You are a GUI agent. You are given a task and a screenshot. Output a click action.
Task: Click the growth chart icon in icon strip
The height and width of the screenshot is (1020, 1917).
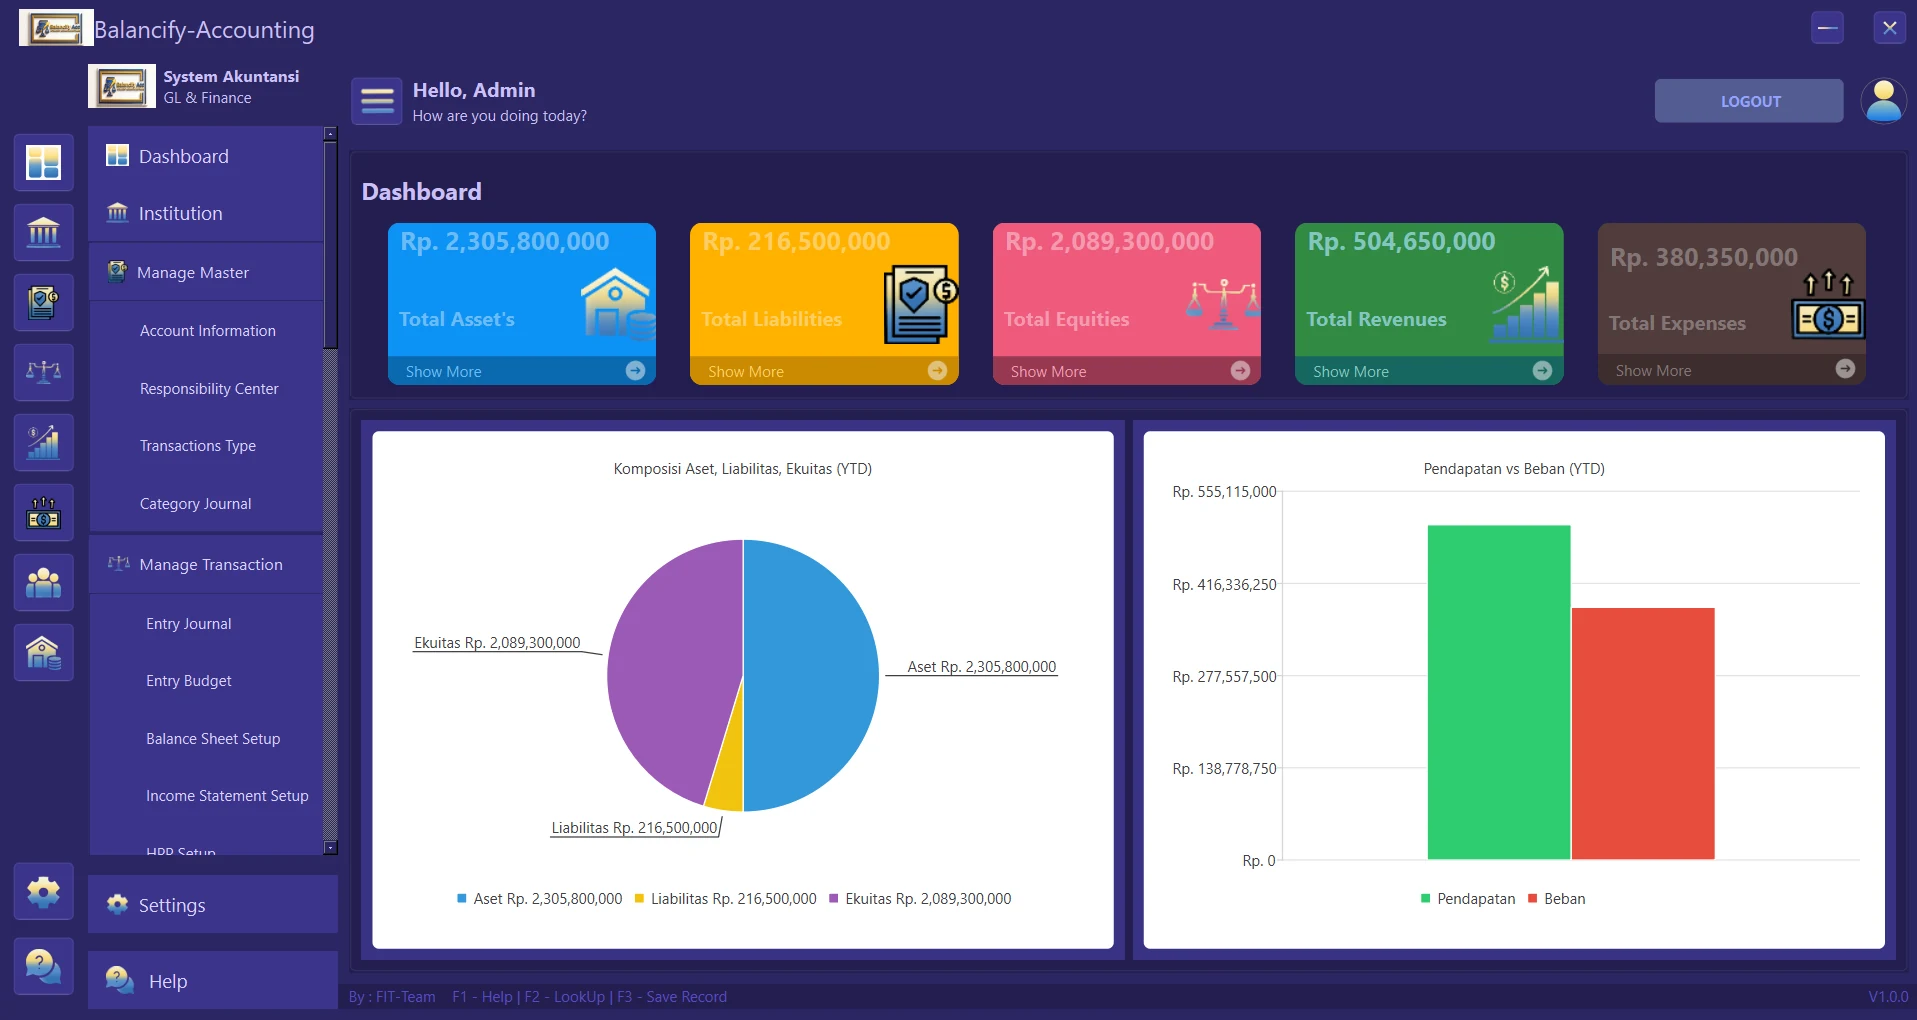pos(43,442)
